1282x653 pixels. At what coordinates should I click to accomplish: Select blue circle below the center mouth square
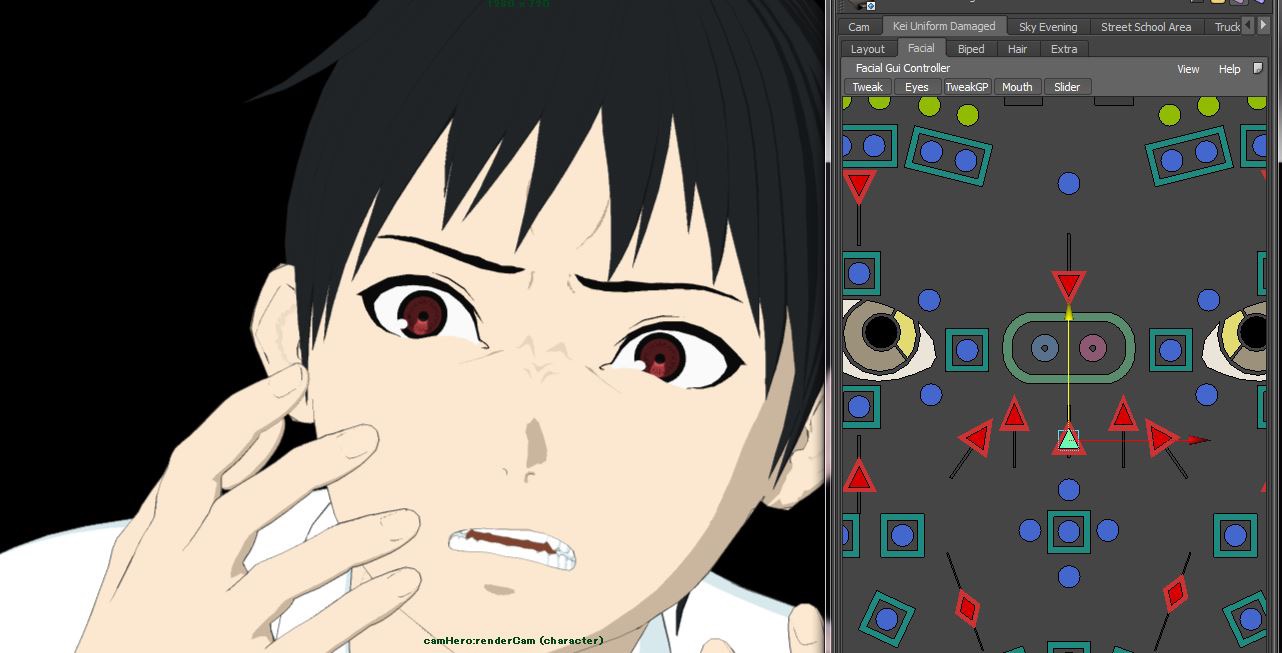click(x=1069, y=577)
